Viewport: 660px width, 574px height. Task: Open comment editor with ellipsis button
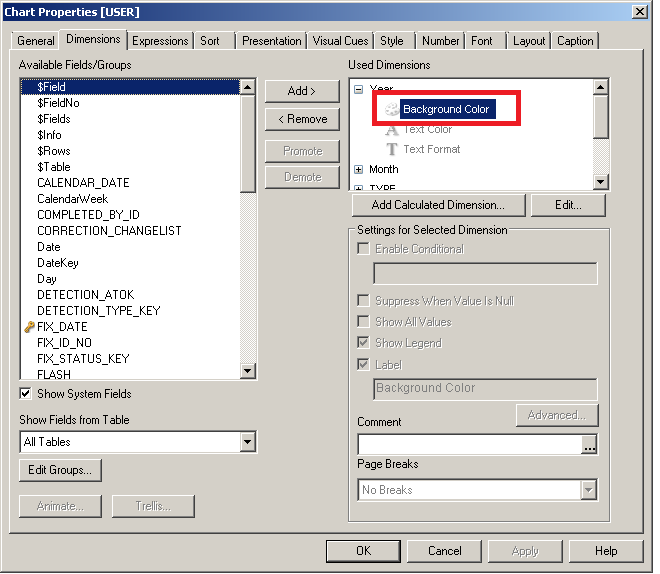(589, 445)
